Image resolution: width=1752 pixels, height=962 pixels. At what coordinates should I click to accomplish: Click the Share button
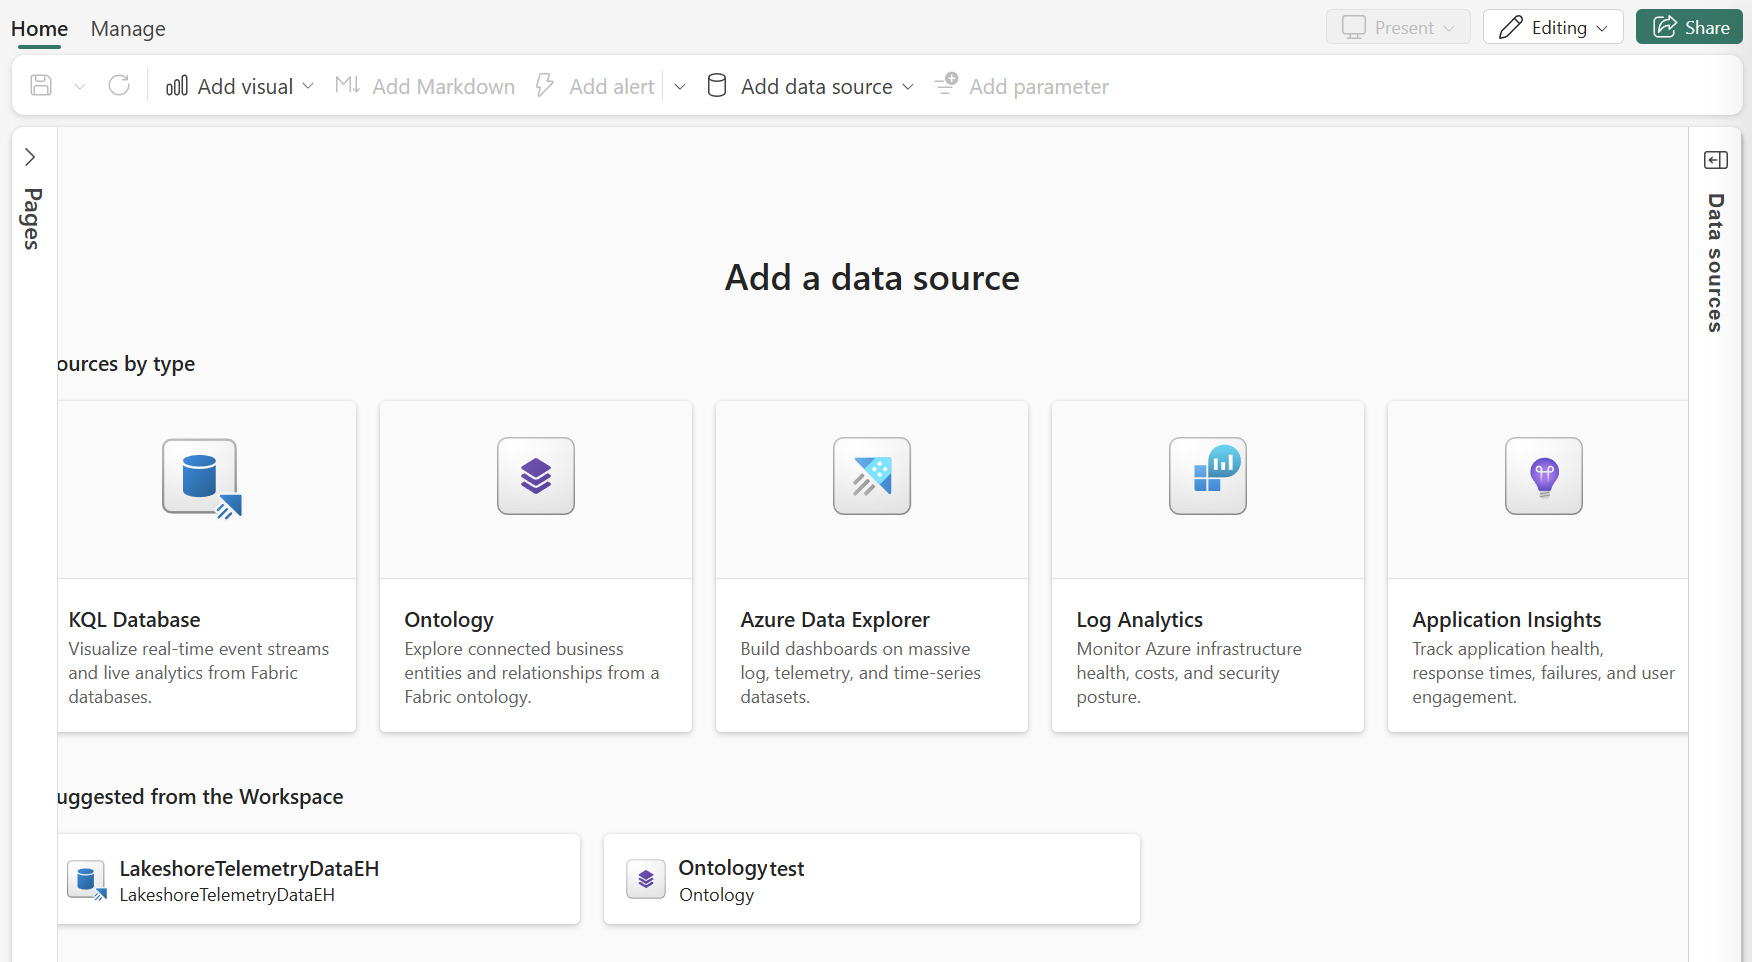(1689, 27)
